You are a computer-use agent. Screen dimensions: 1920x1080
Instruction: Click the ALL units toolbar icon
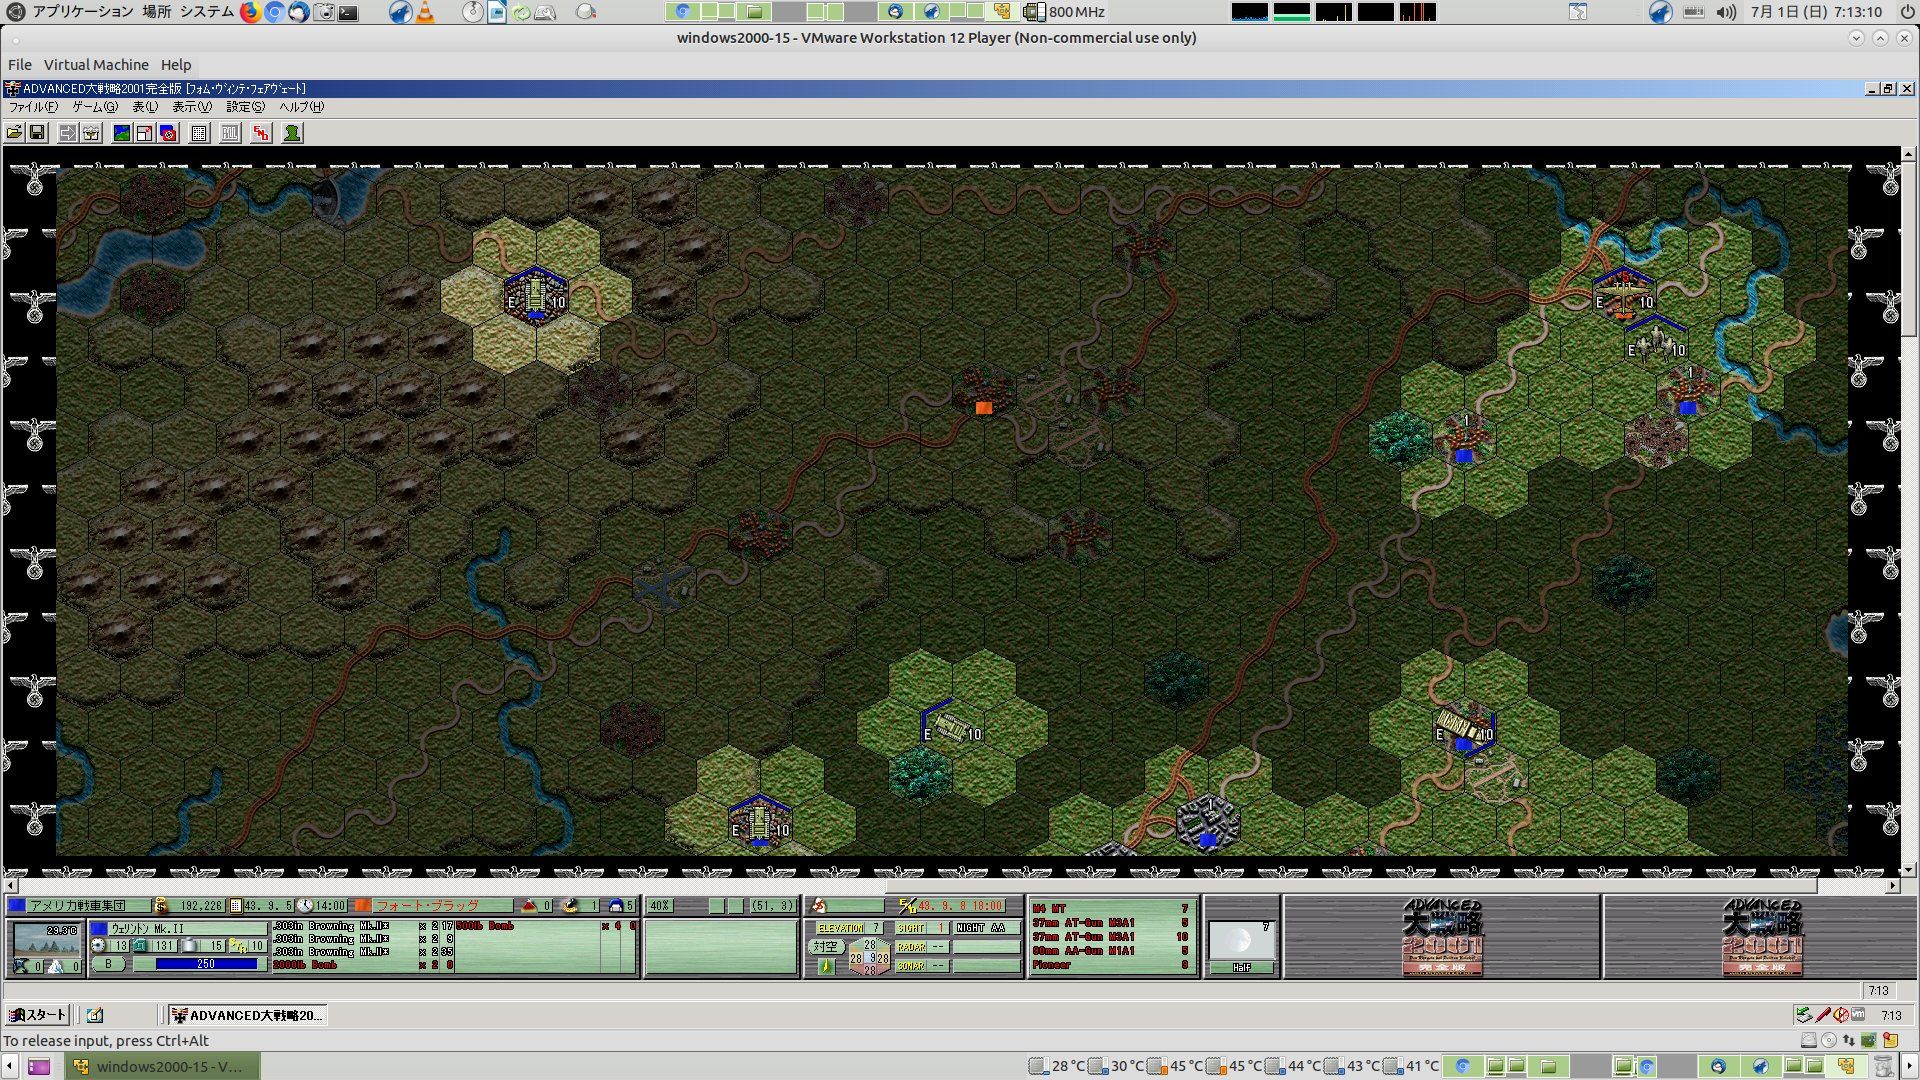[230, 133]
